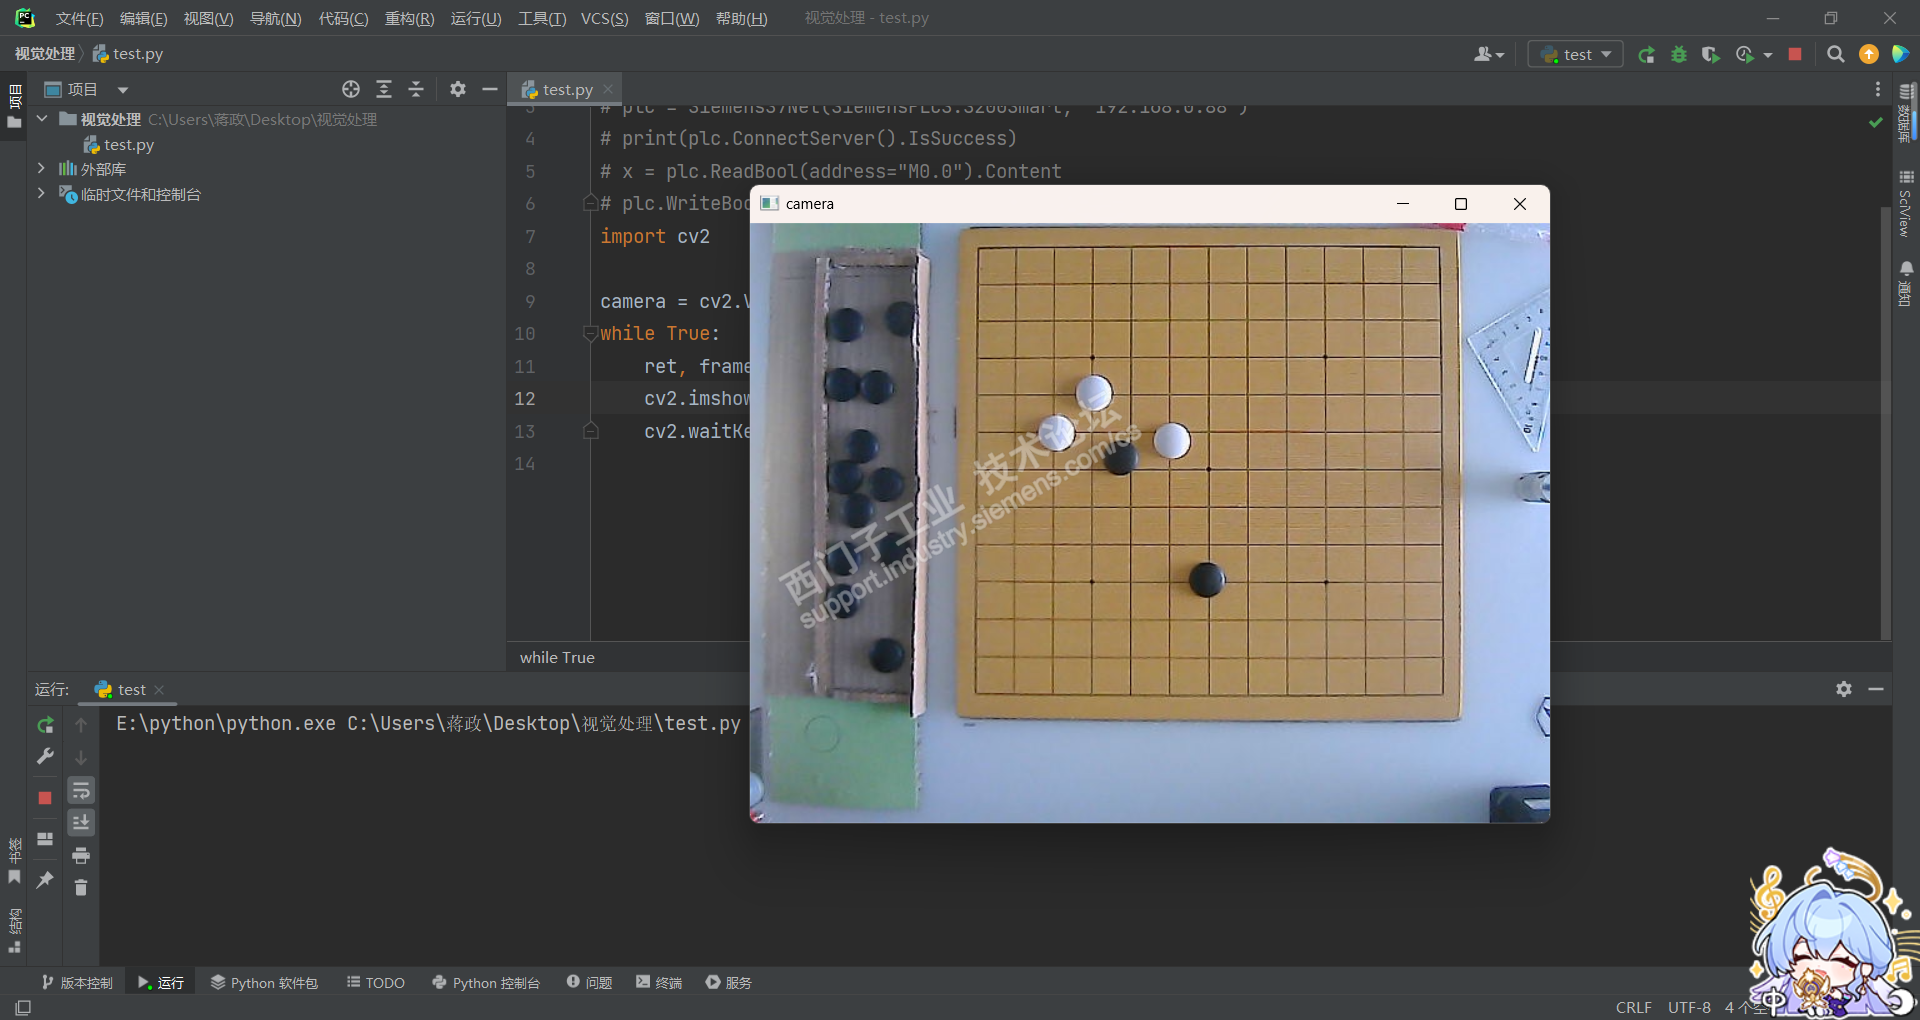Viewport: 1920px width, 1020px height.
Task: Toggle the SciView sidebar button
Action: pos(1906,203)
